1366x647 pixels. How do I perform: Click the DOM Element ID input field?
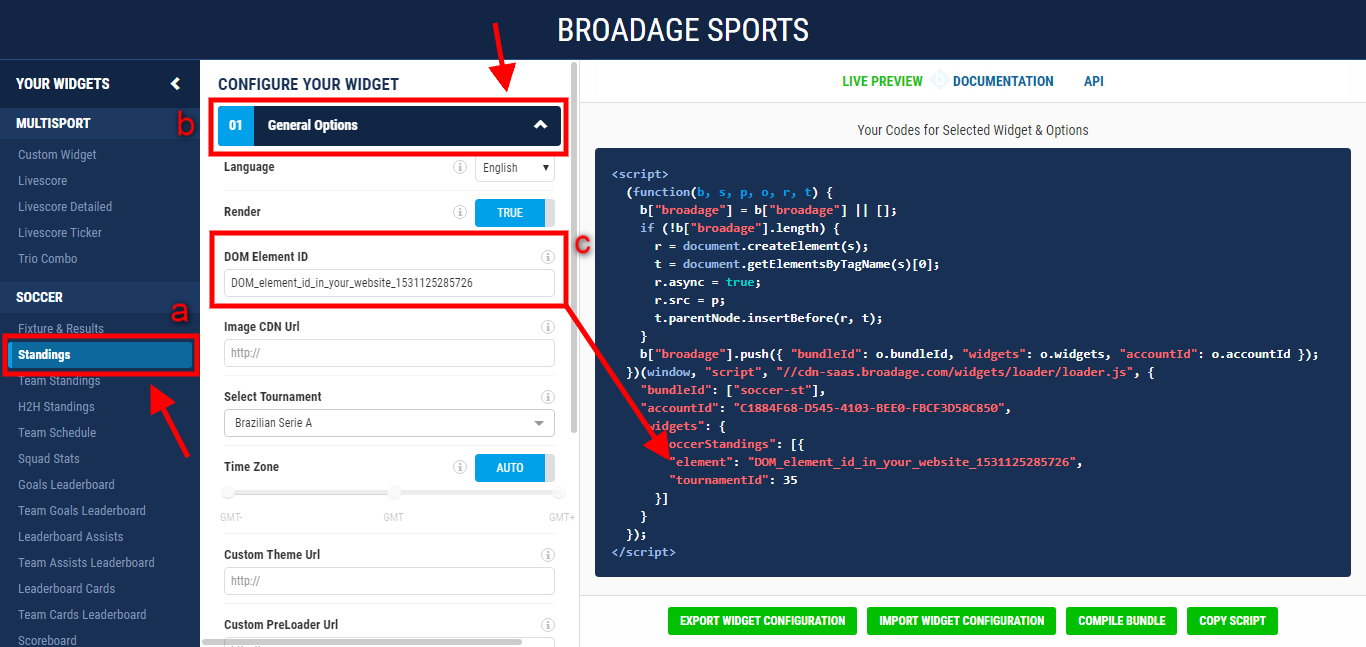point(389,283)
